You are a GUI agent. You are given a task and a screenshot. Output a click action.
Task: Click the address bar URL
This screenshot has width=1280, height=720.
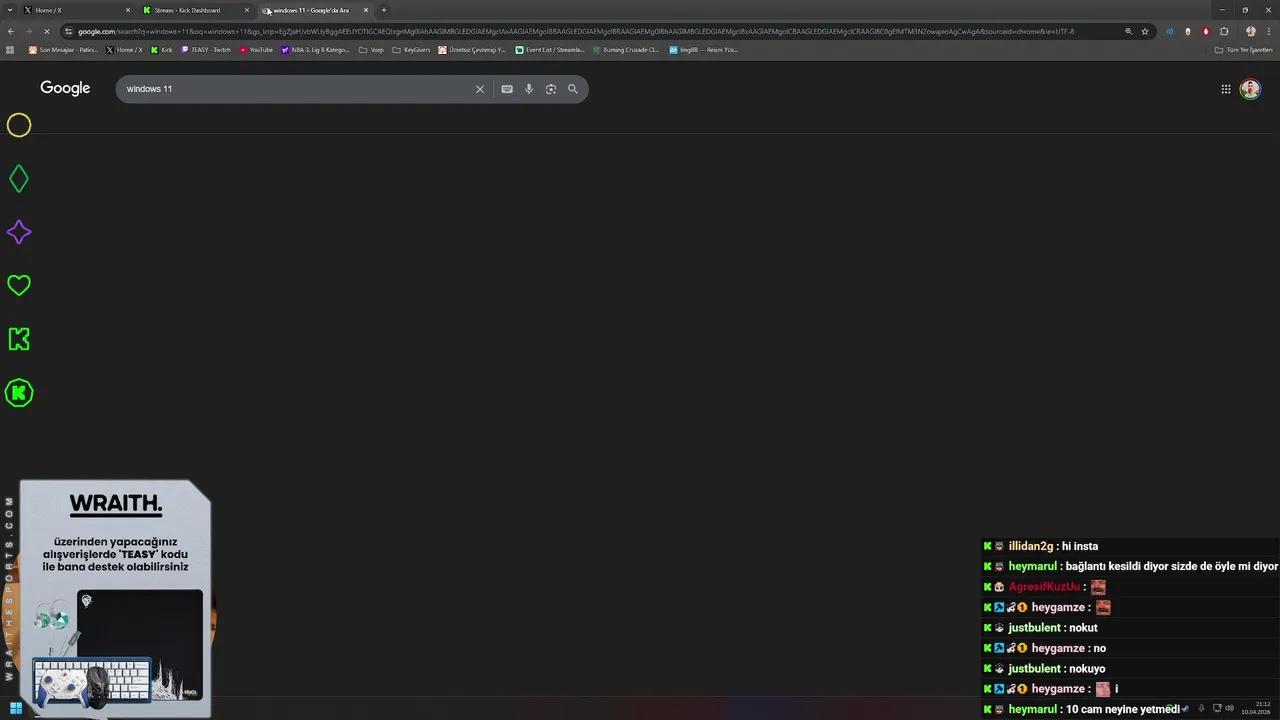click(x=576, y=31)
